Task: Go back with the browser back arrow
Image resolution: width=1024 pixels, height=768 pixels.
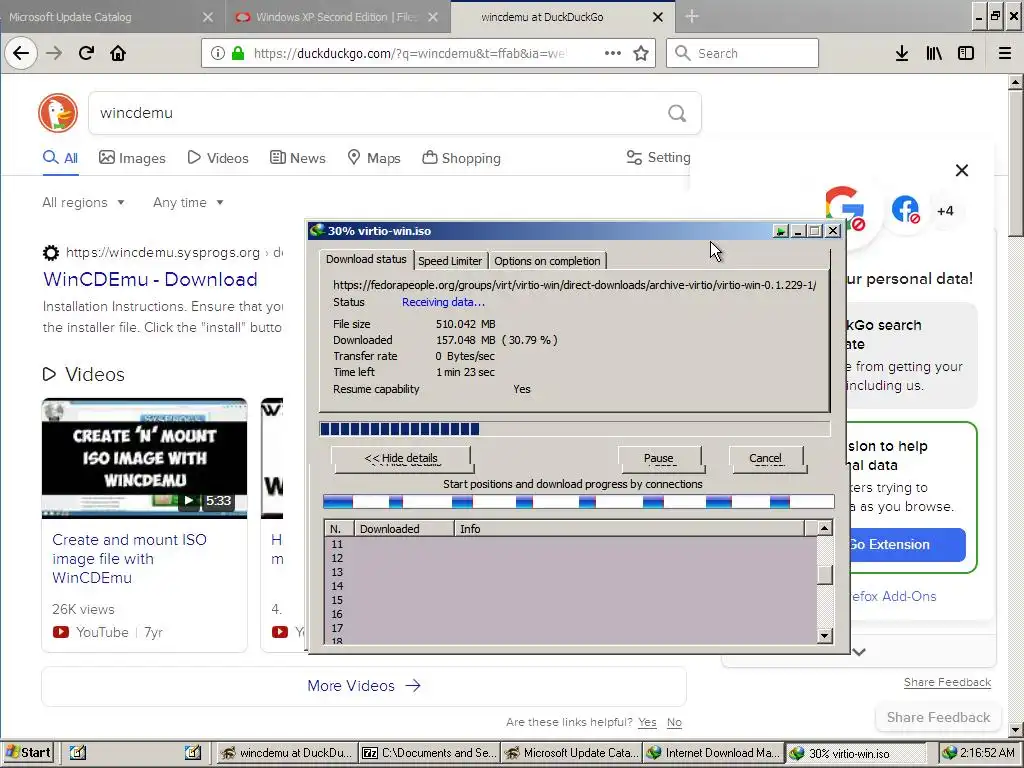Action: tap(21, 54)
